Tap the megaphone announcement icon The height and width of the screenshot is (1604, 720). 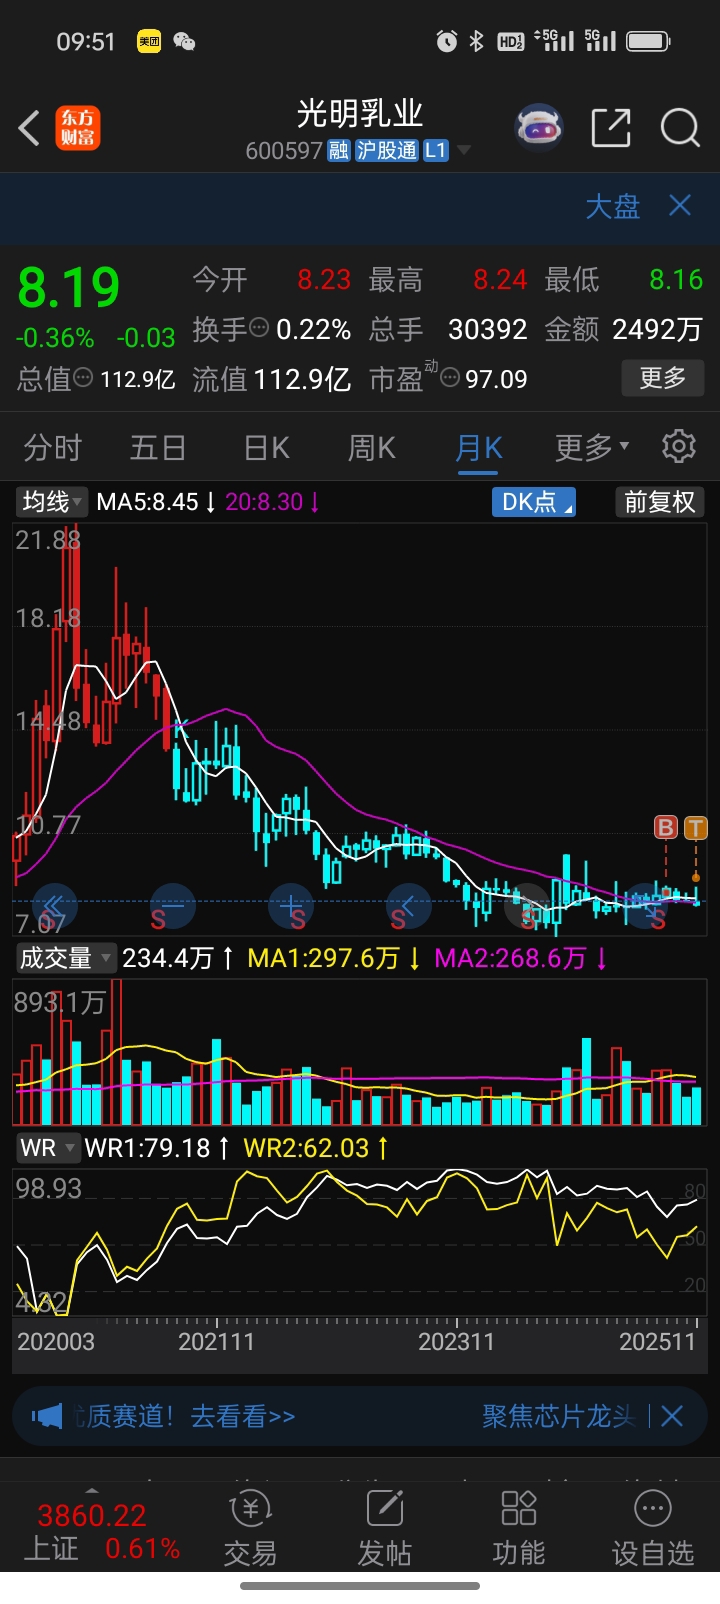click(x=47, y=1415)
